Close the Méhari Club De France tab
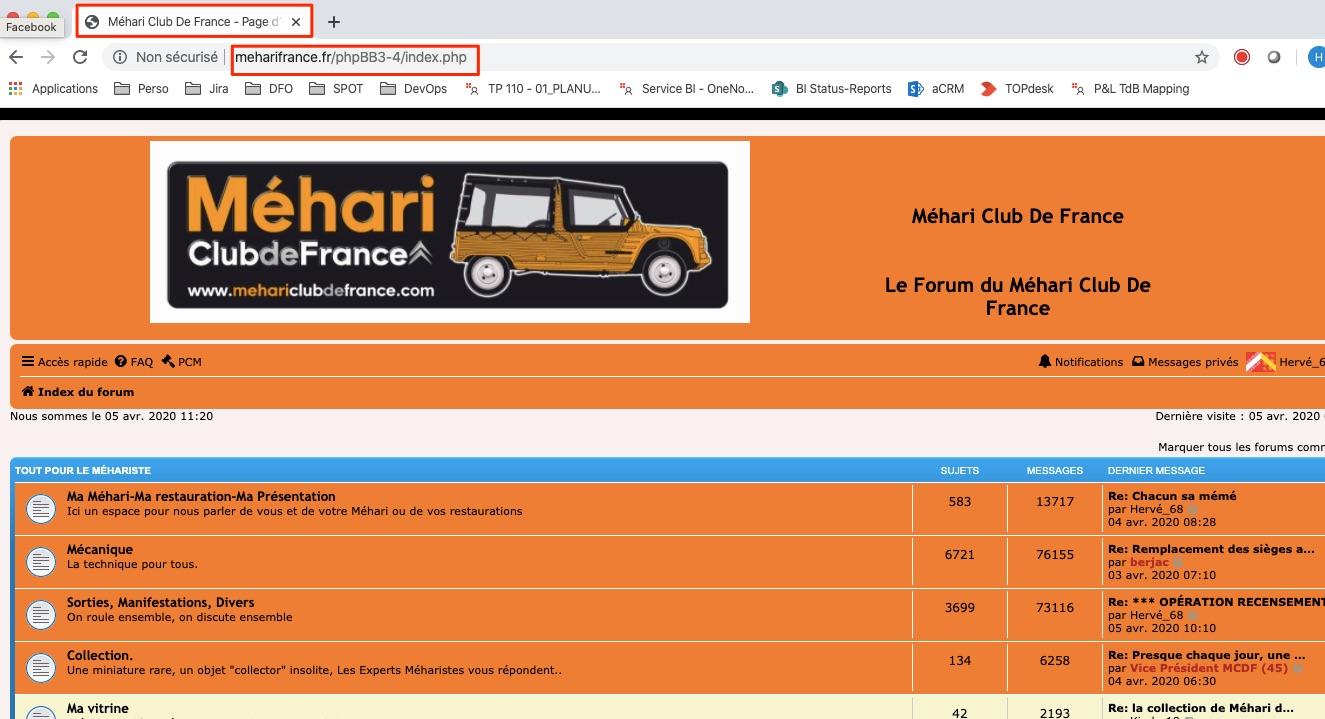The height and width of the screenshot is (719, 1325). (x=296, y=22)
